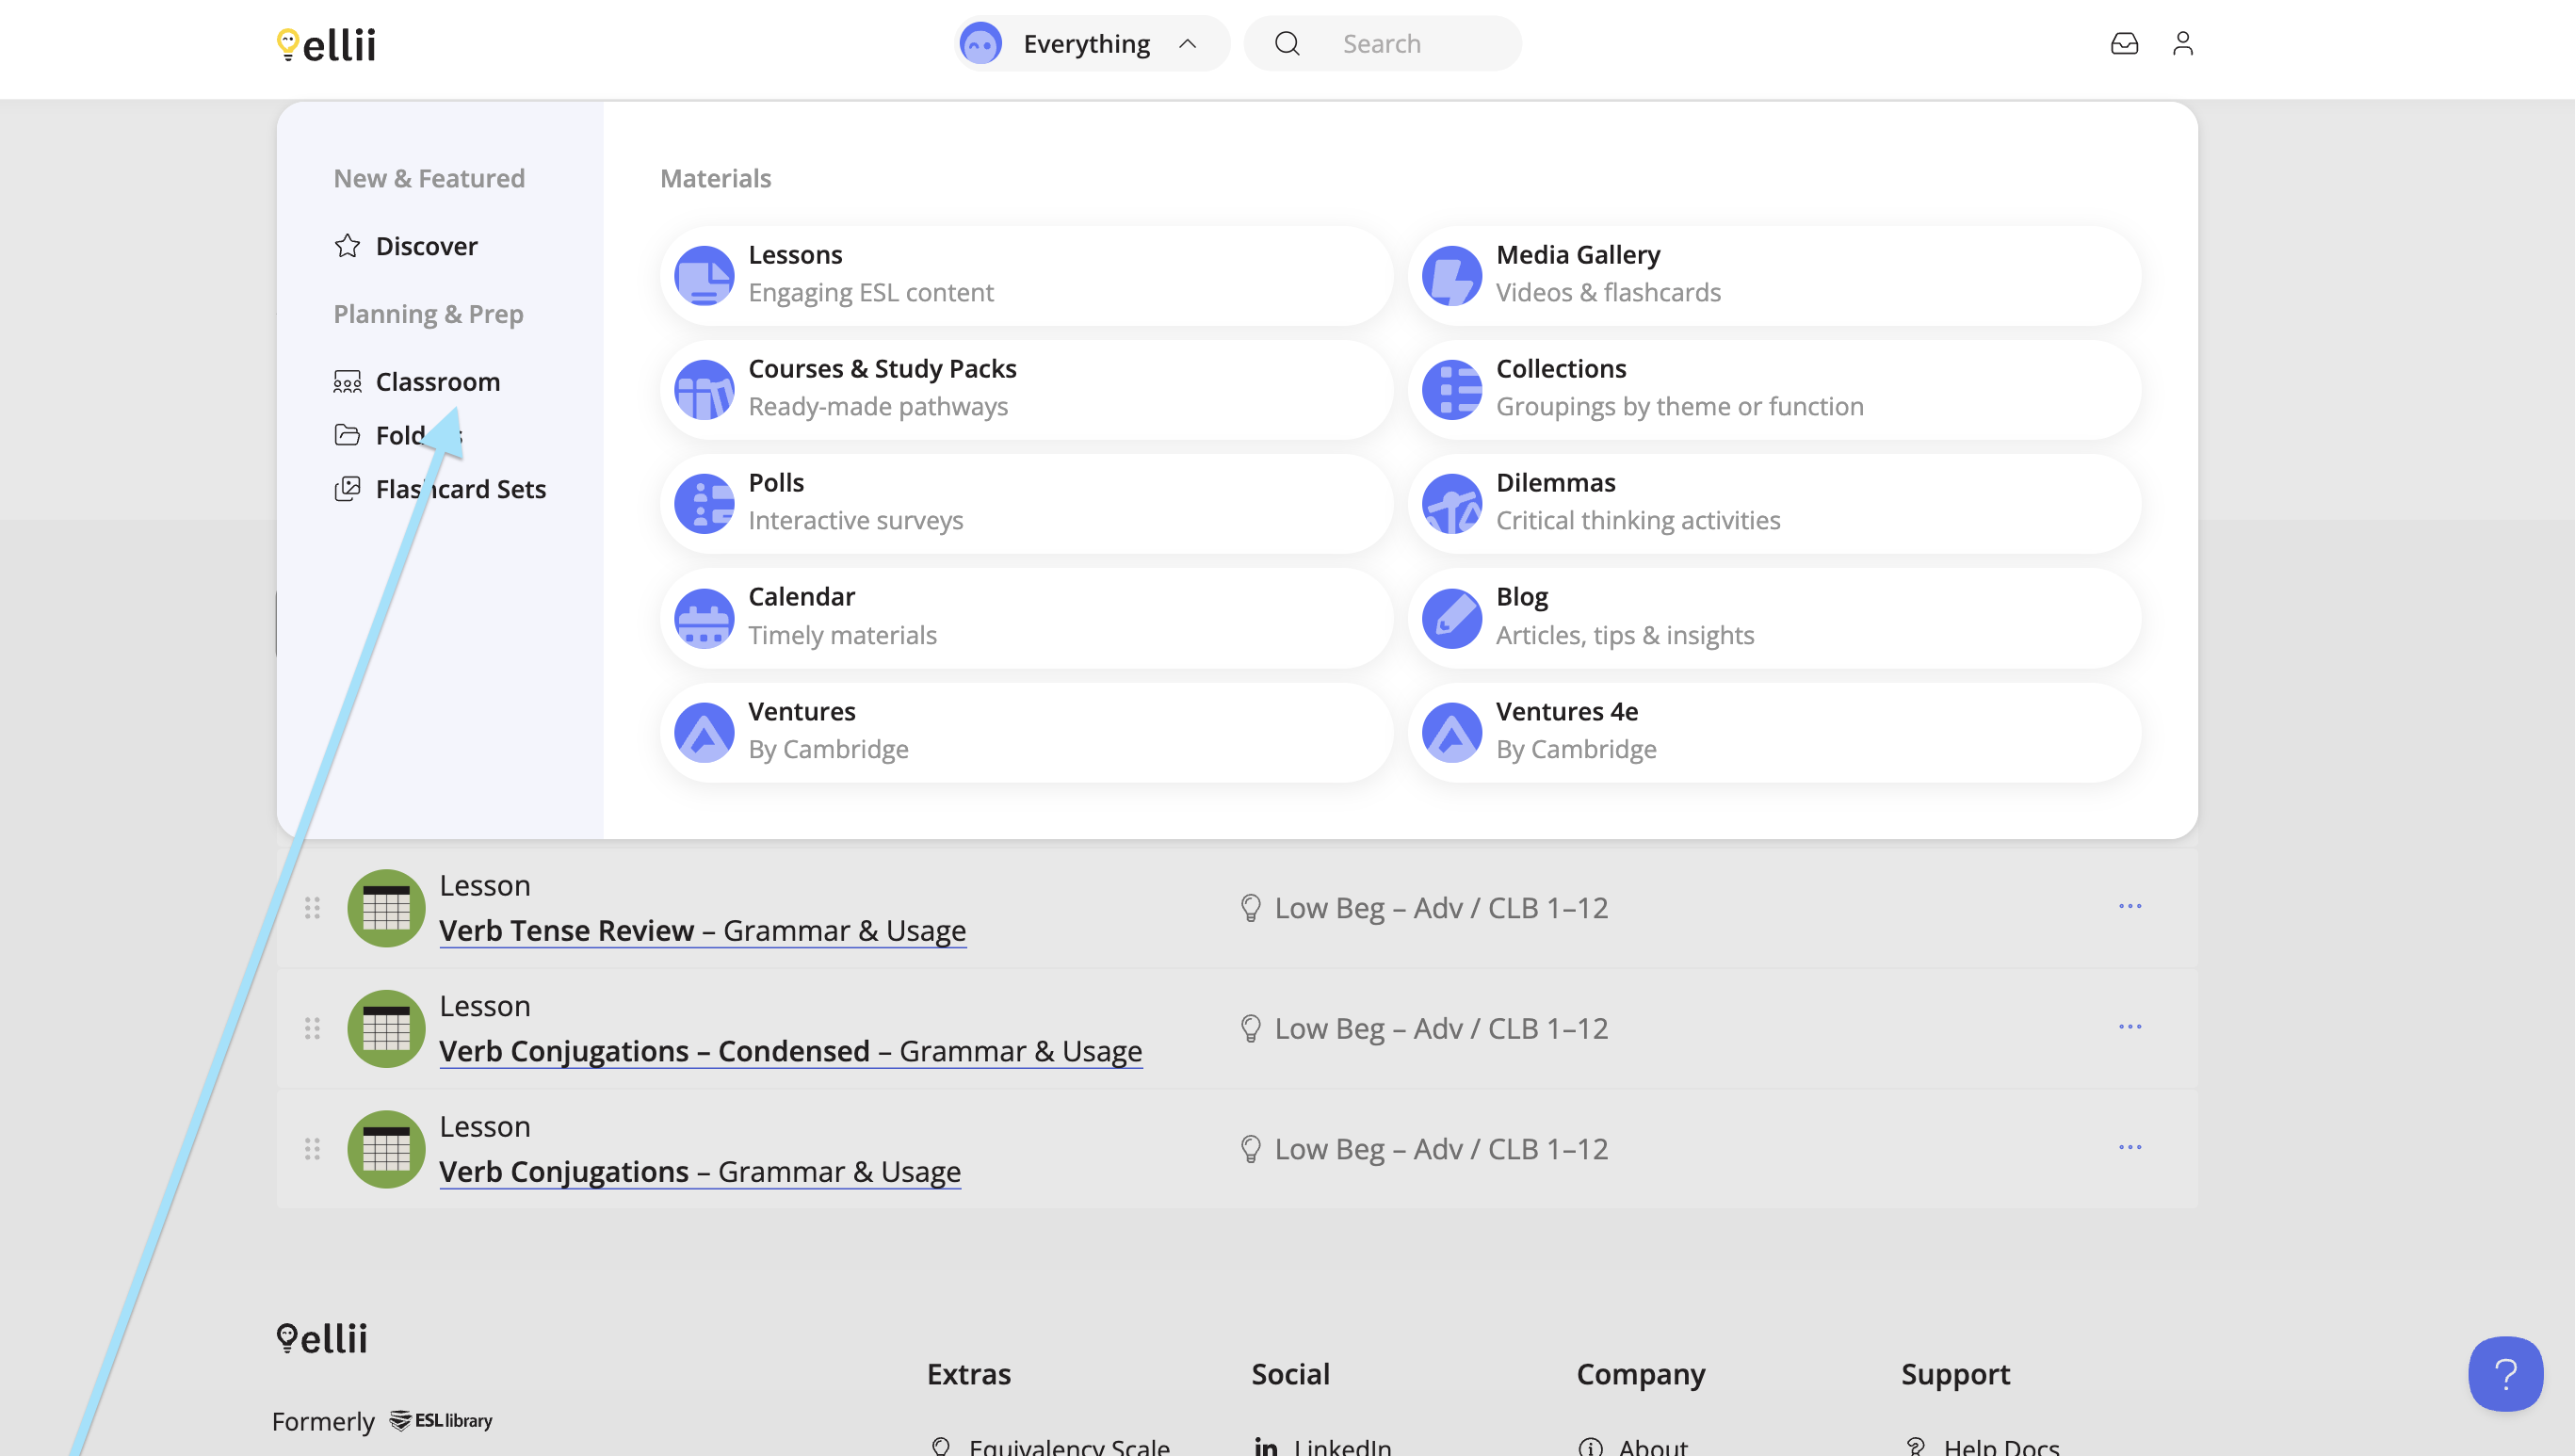The width and height of the screenshot is (2575, 1456).
Task: Click the magnifying glass search icon
Action: point(1287,43)
